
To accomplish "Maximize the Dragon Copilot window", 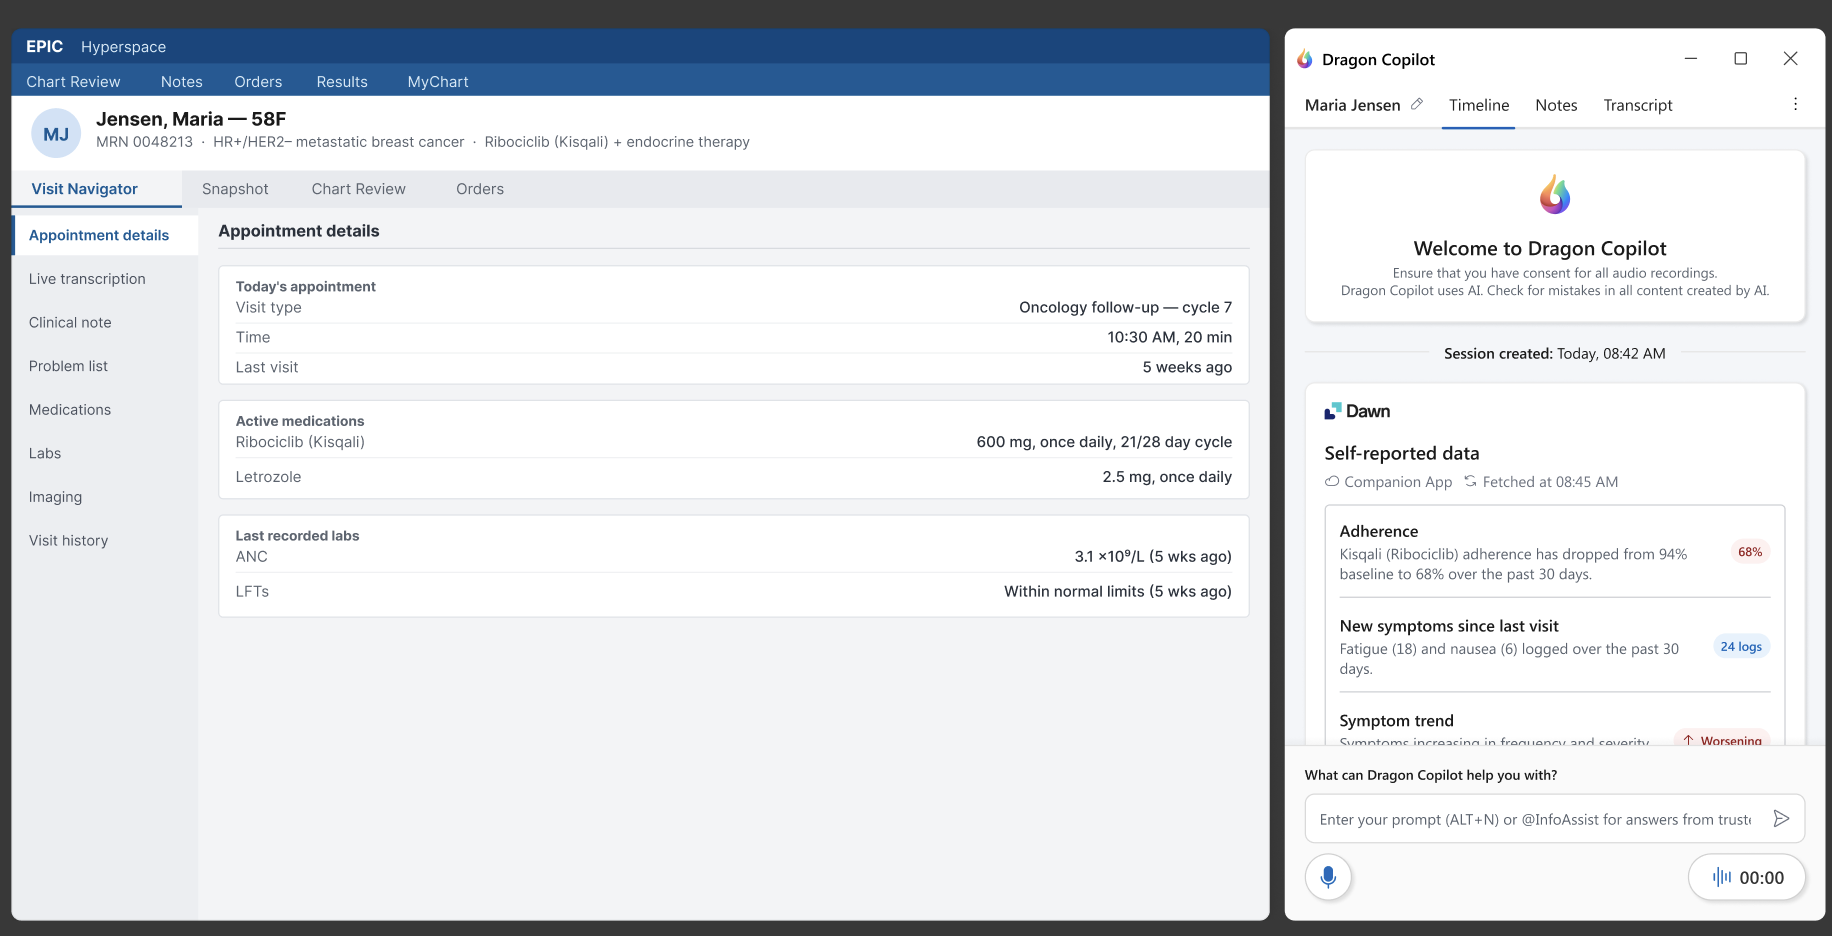I will point(1740,59).
